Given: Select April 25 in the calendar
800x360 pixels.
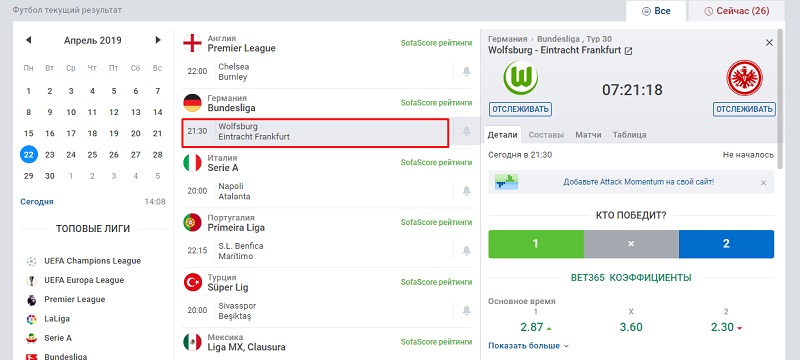Looking at the screenshot, I should click(x=92, y=155).
